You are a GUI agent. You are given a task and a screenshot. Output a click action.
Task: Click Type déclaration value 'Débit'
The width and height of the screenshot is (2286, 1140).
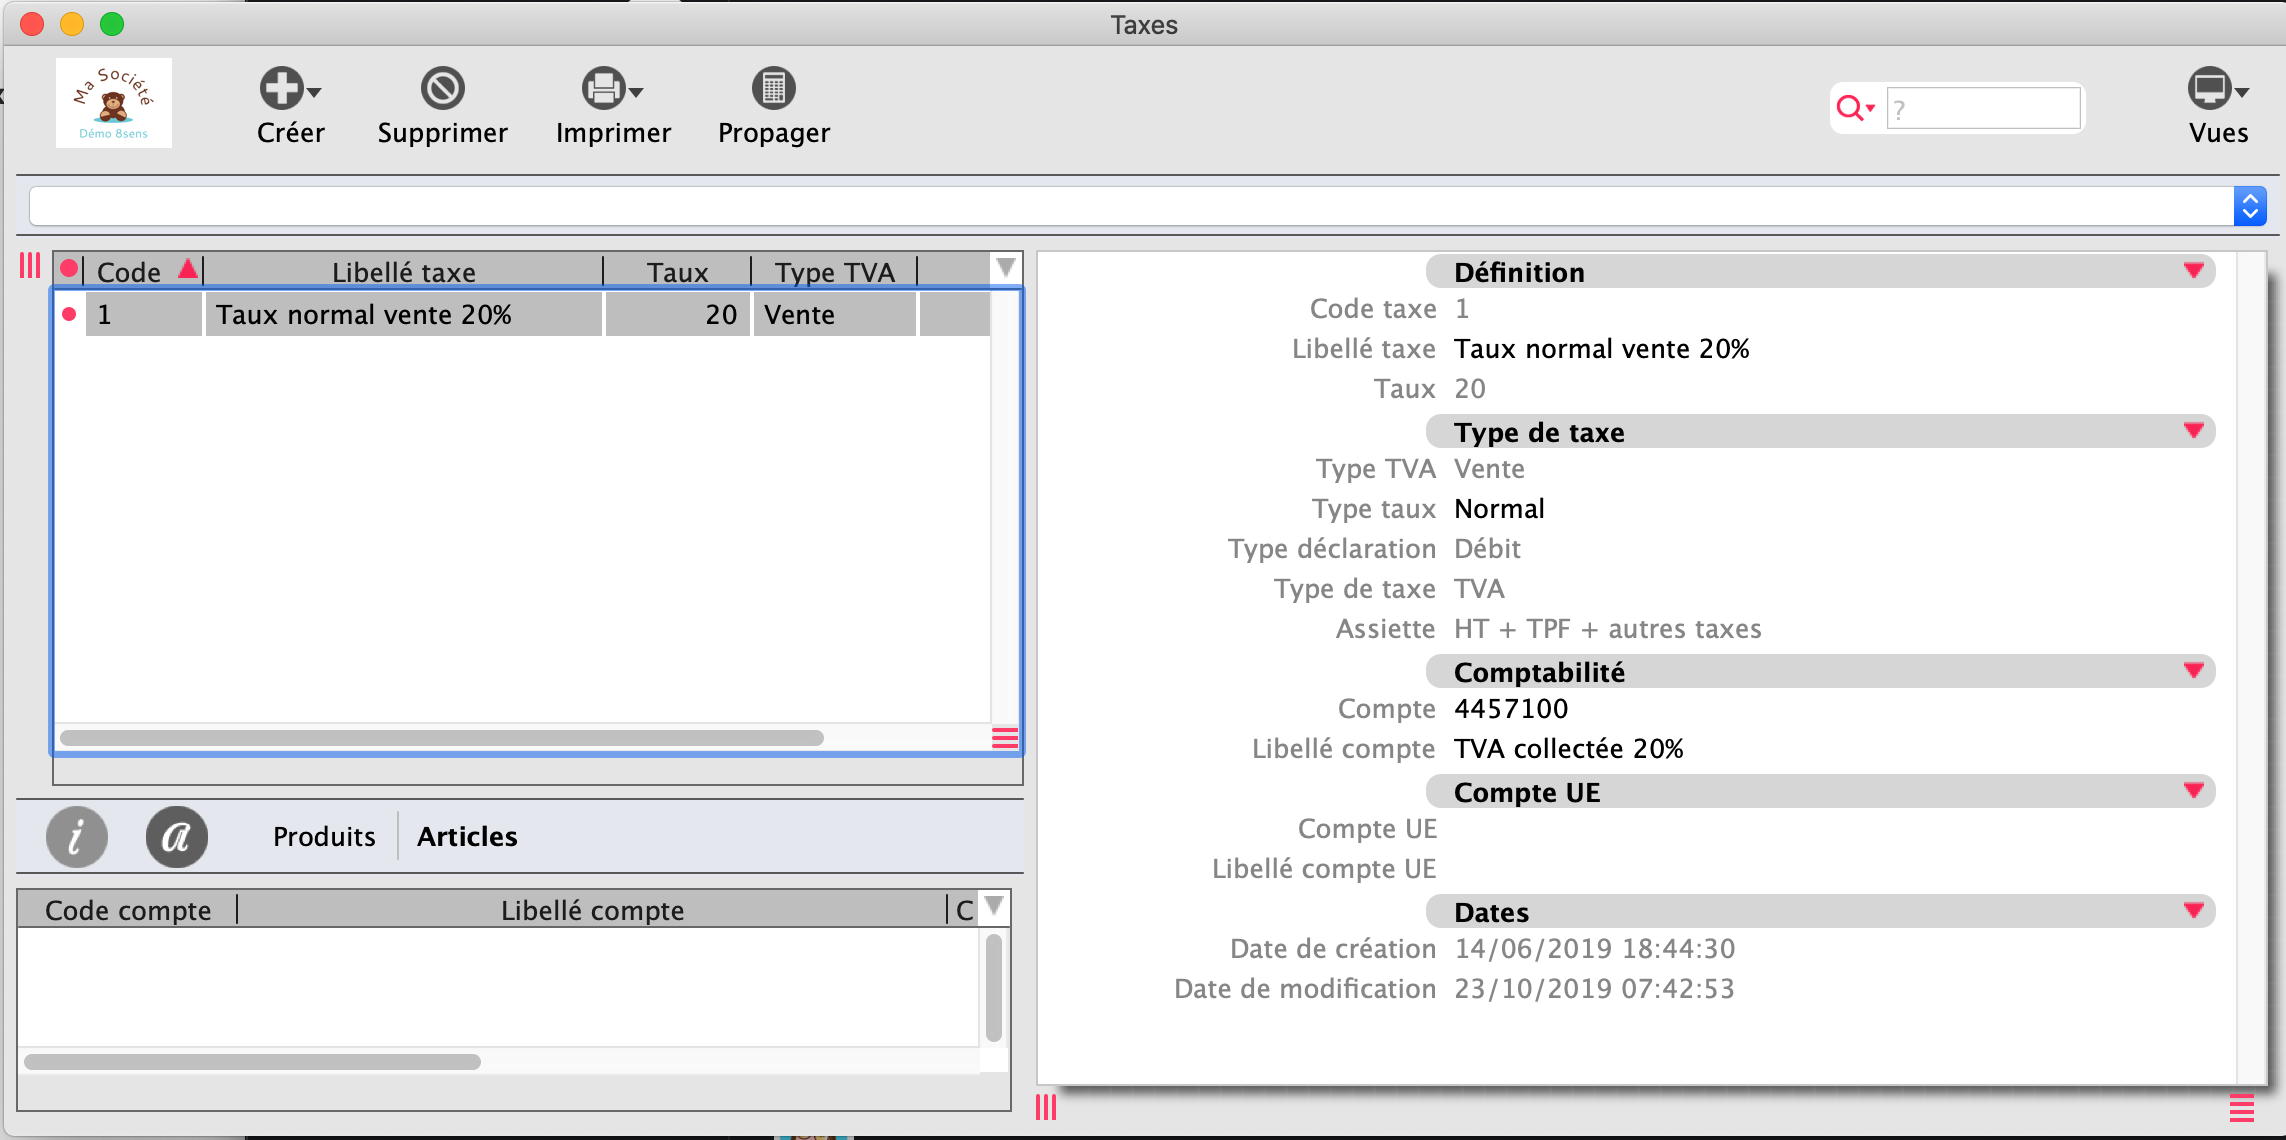(1487, 549)
